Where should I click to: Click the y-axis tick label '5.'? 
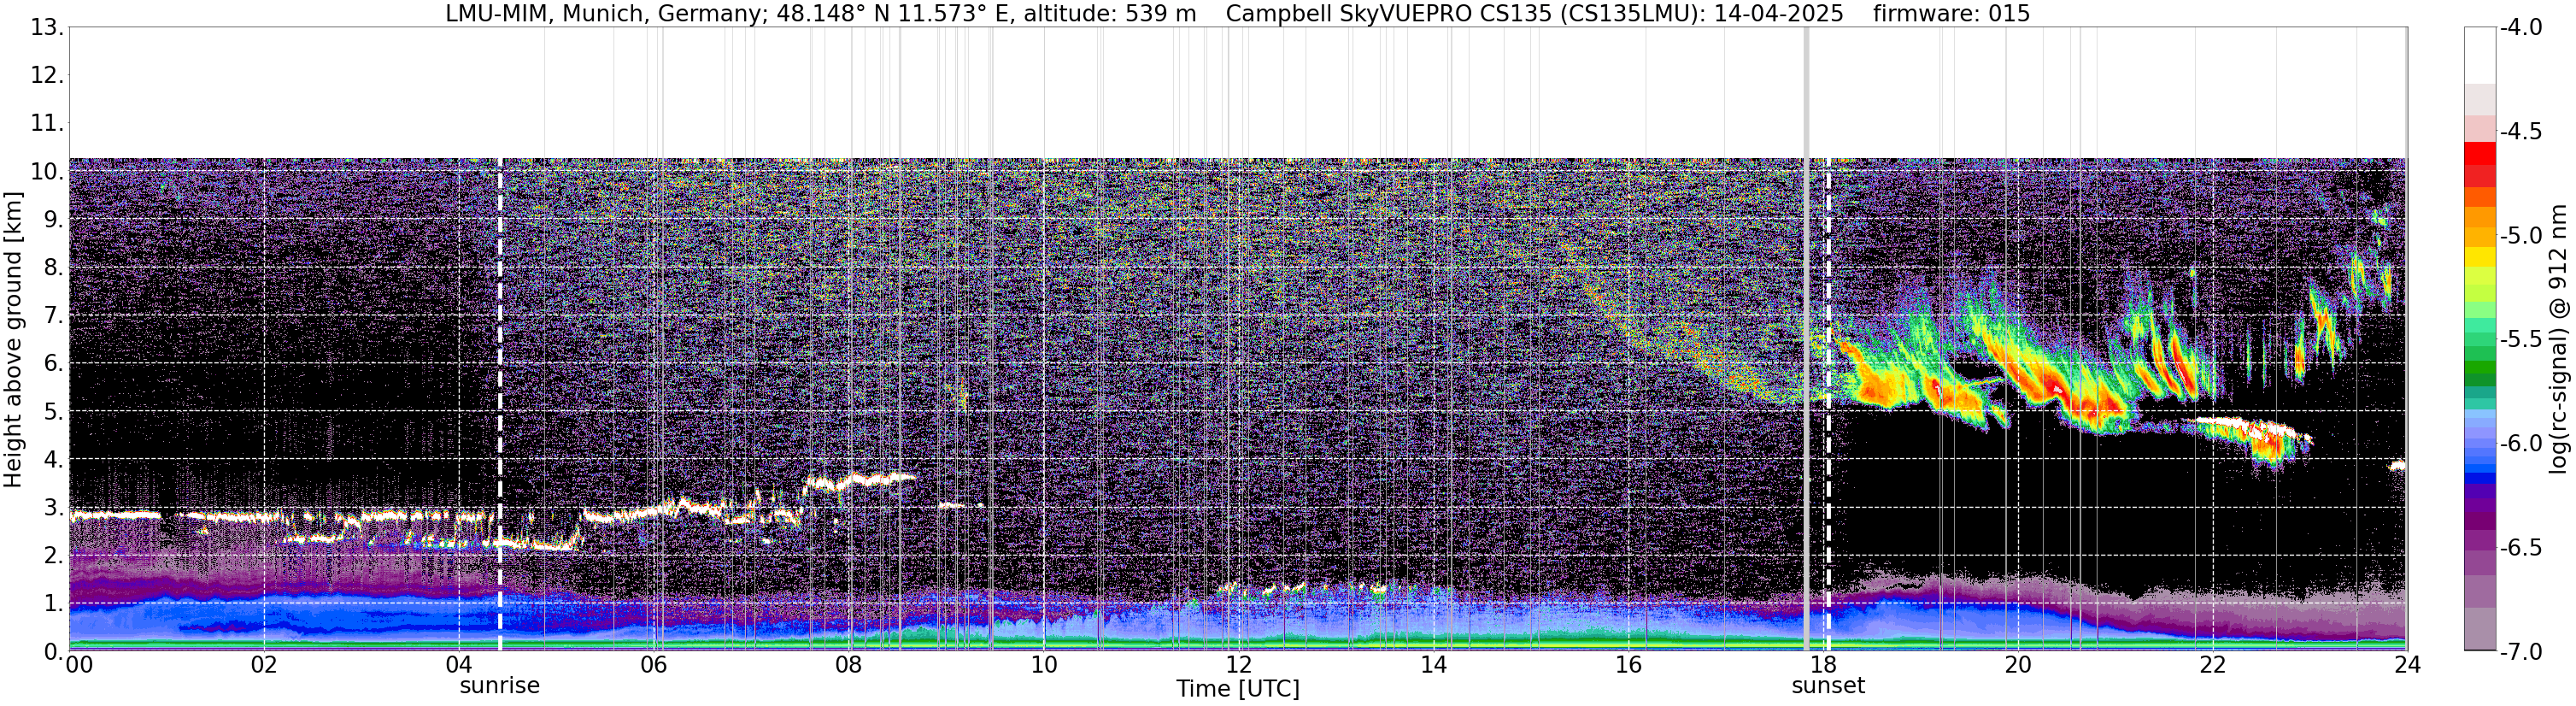coord(54,412)
